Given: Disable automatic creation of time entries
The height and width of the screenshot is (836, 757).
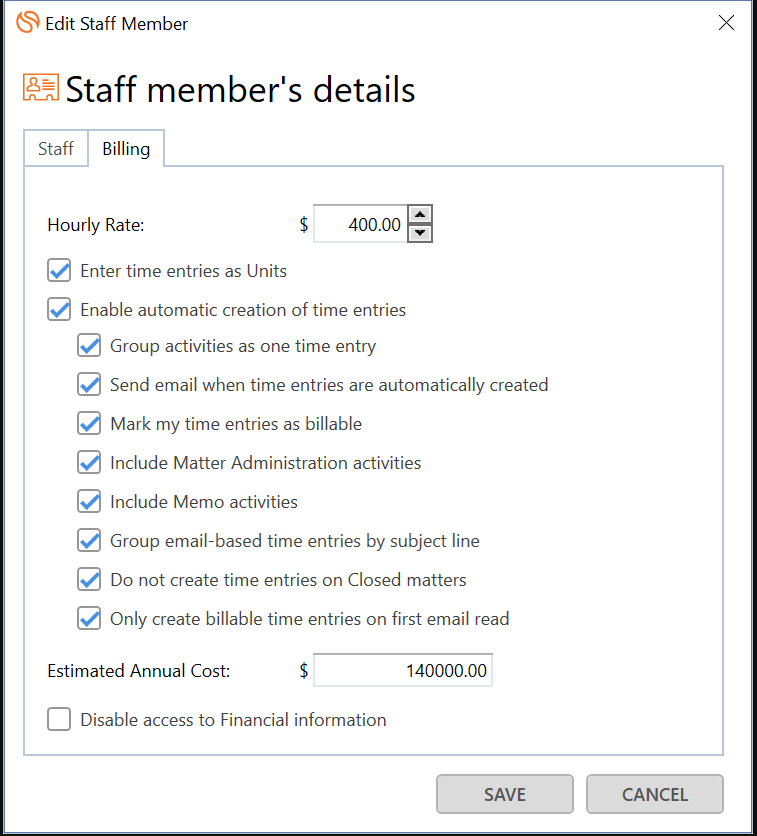Looking at the screenshot, I should pyautogui.click(x=59, y=309).
